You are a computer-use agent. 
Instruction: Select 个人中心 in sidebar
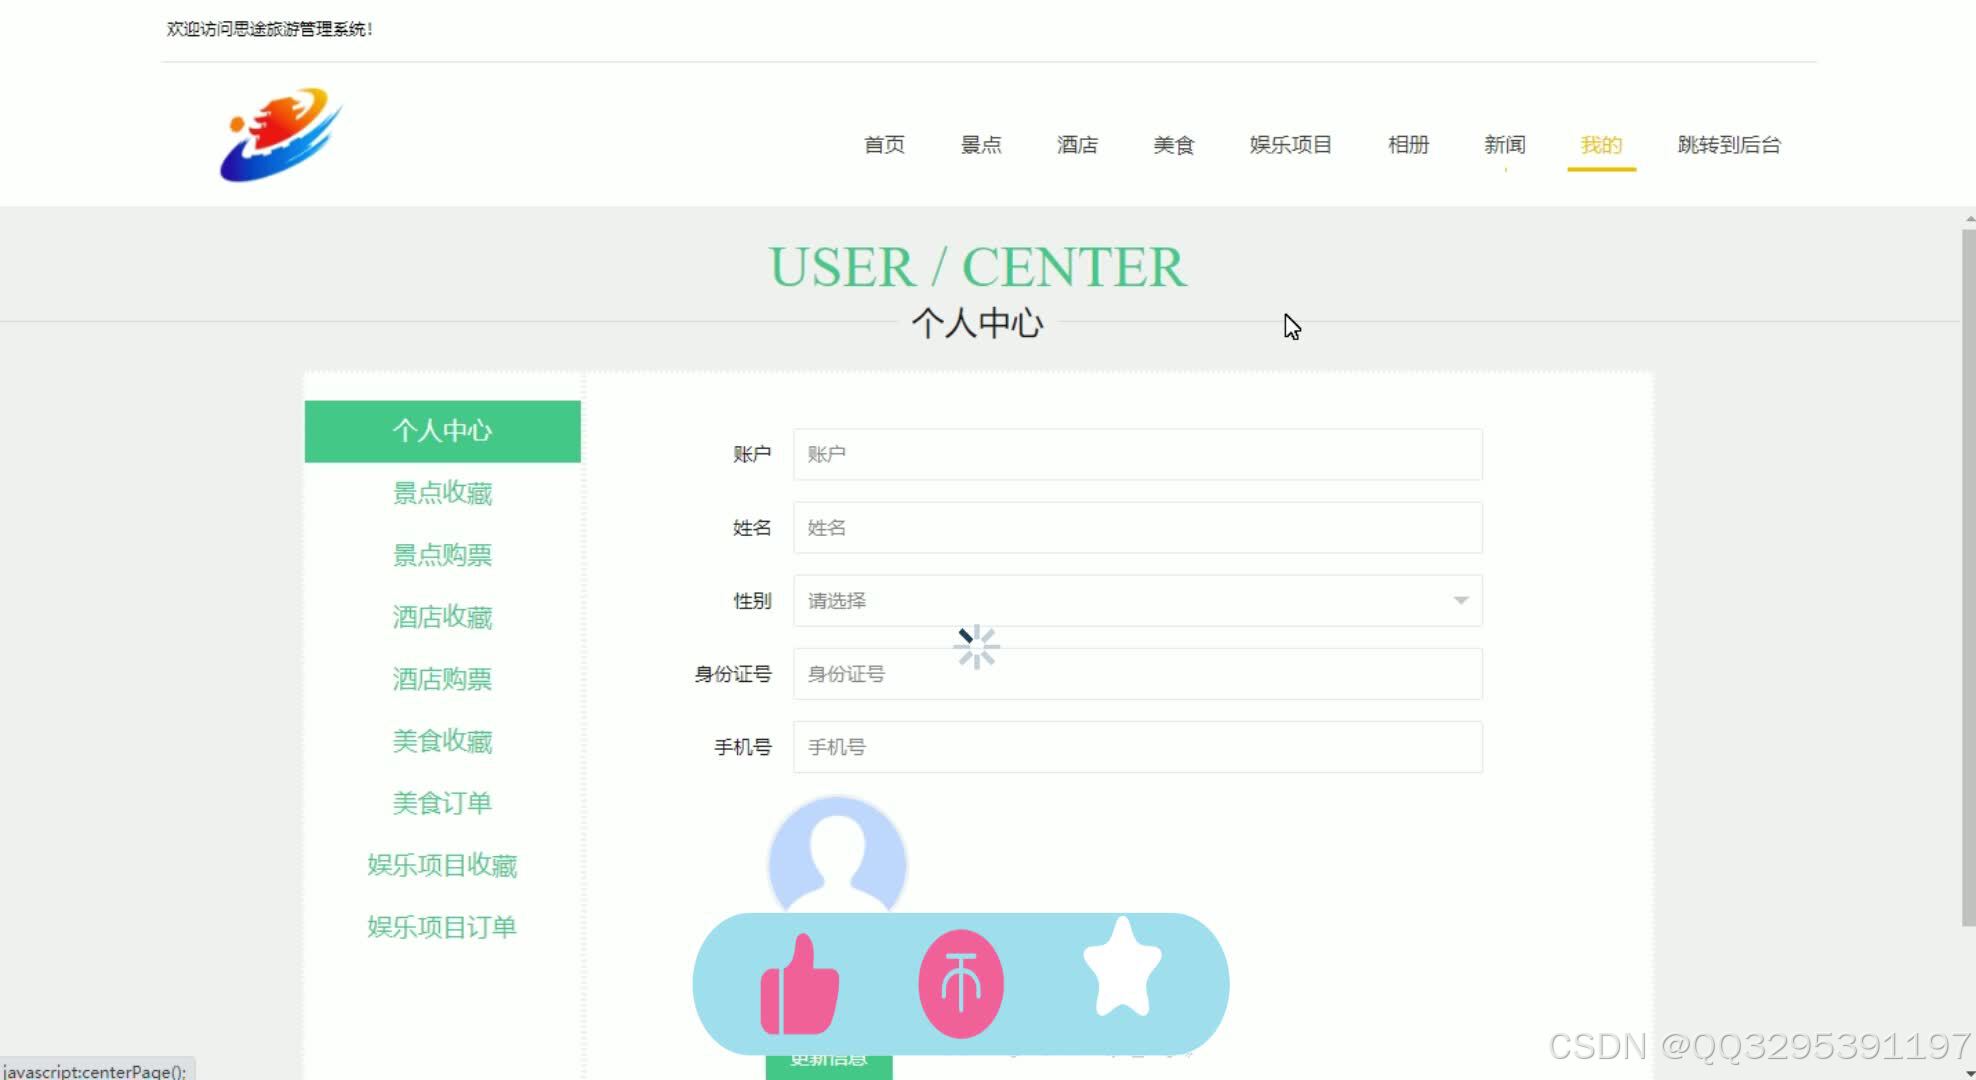[442, 431]
